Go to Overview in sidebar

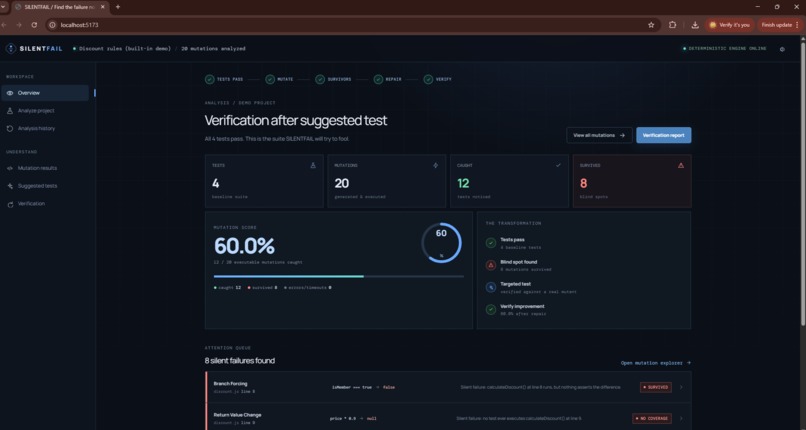click(45, 93)
